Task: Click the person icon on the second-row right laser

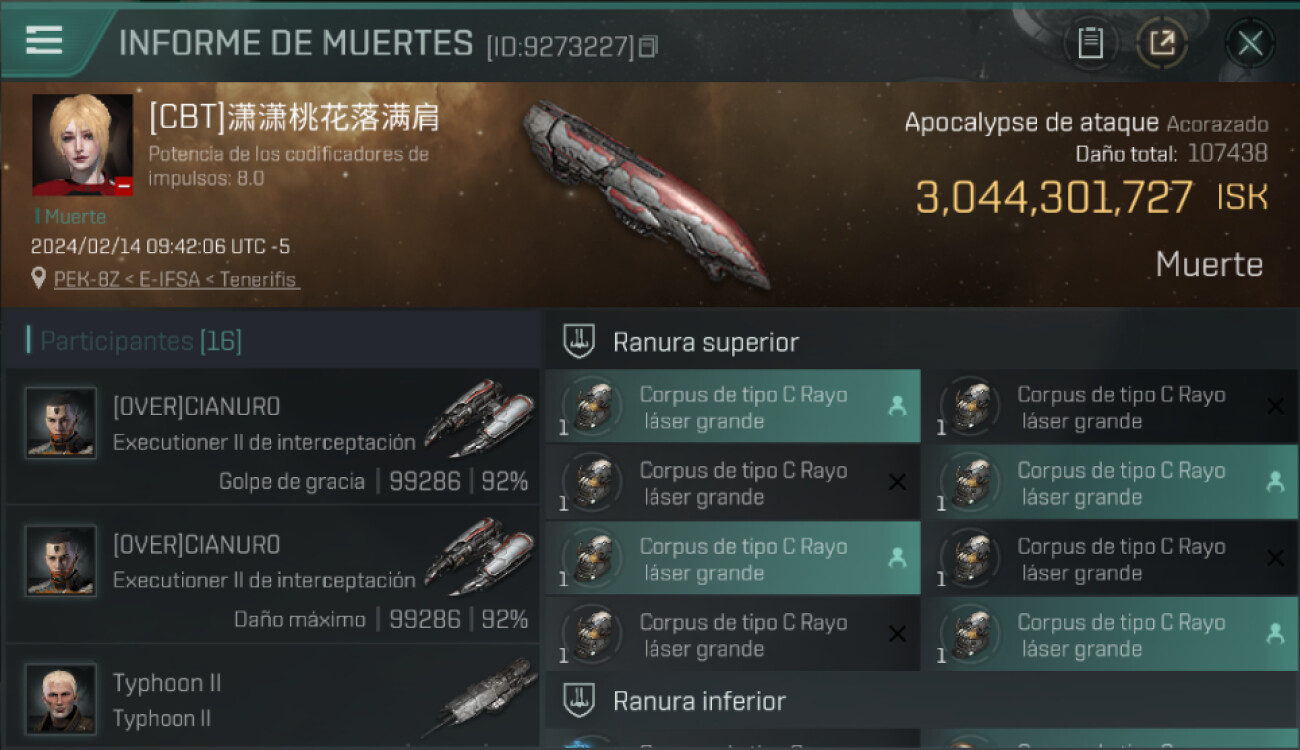Action: pos(1275,482)
